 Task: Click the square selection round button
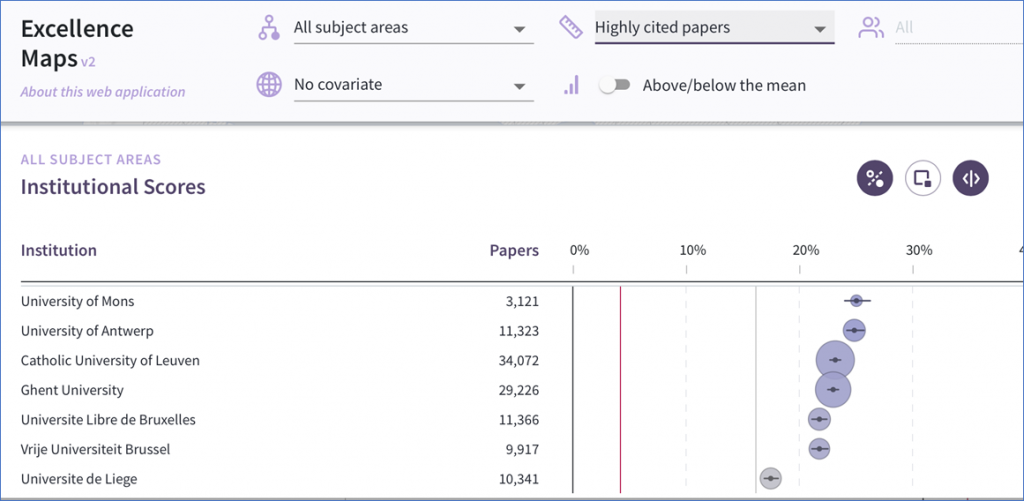tap(923, 178)
